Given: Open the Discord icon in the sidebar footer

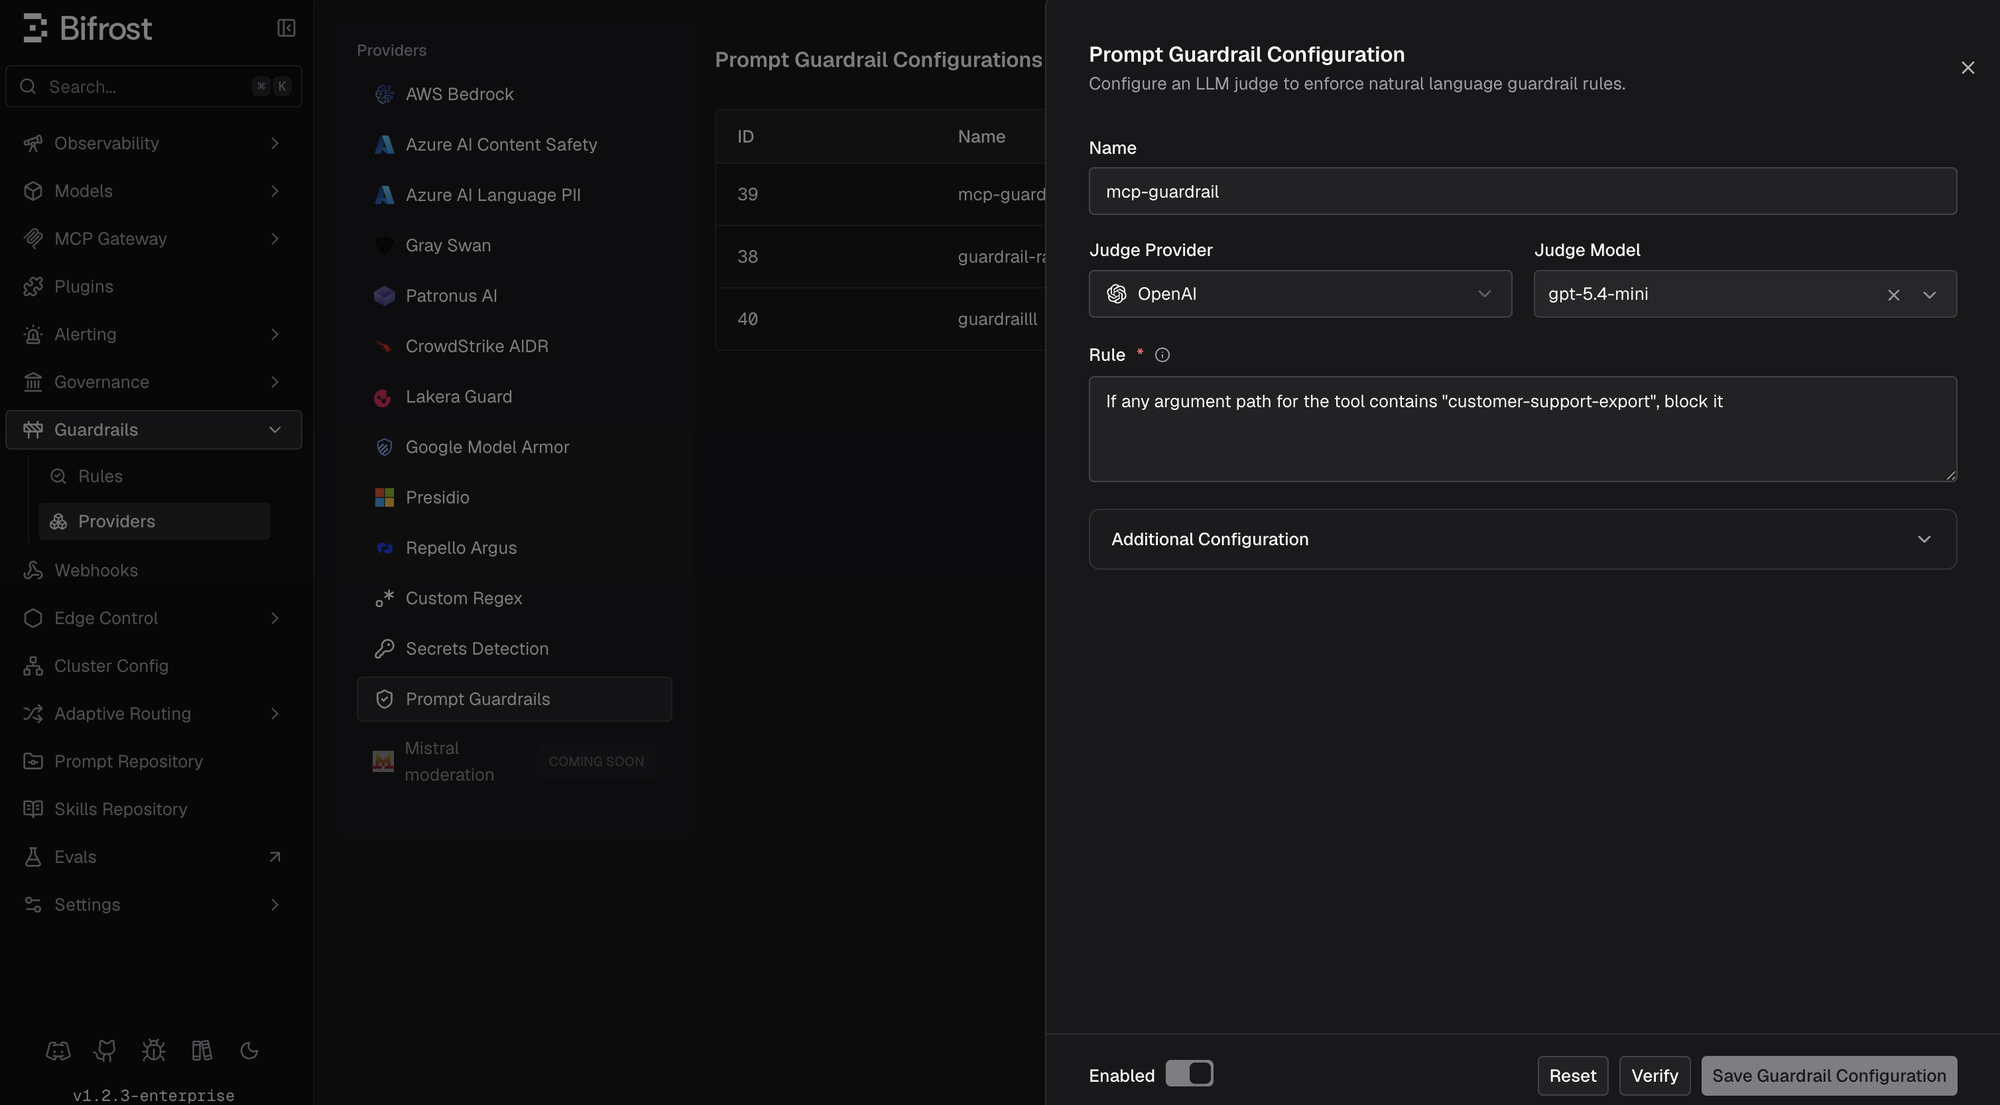Looking at the screenshot, I should (58, 1050).
